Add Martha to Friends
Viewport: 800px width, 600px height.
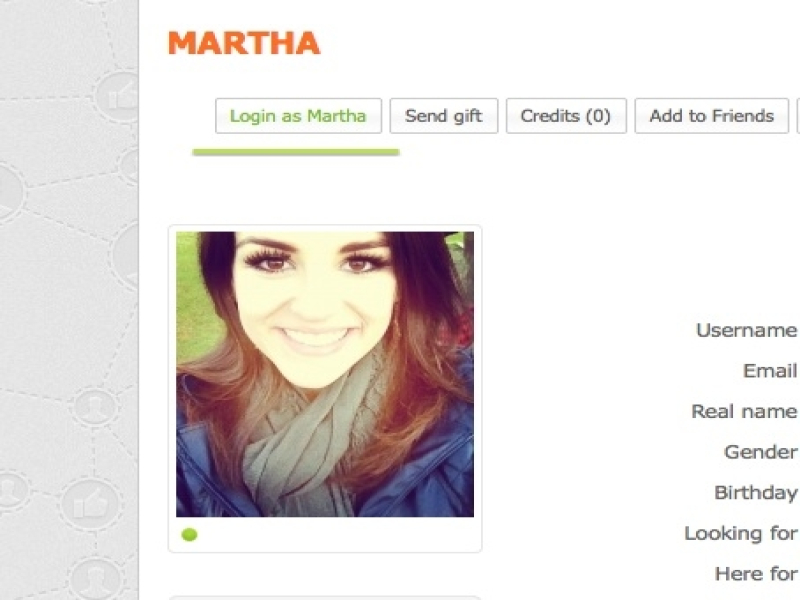tap(712, 116)
